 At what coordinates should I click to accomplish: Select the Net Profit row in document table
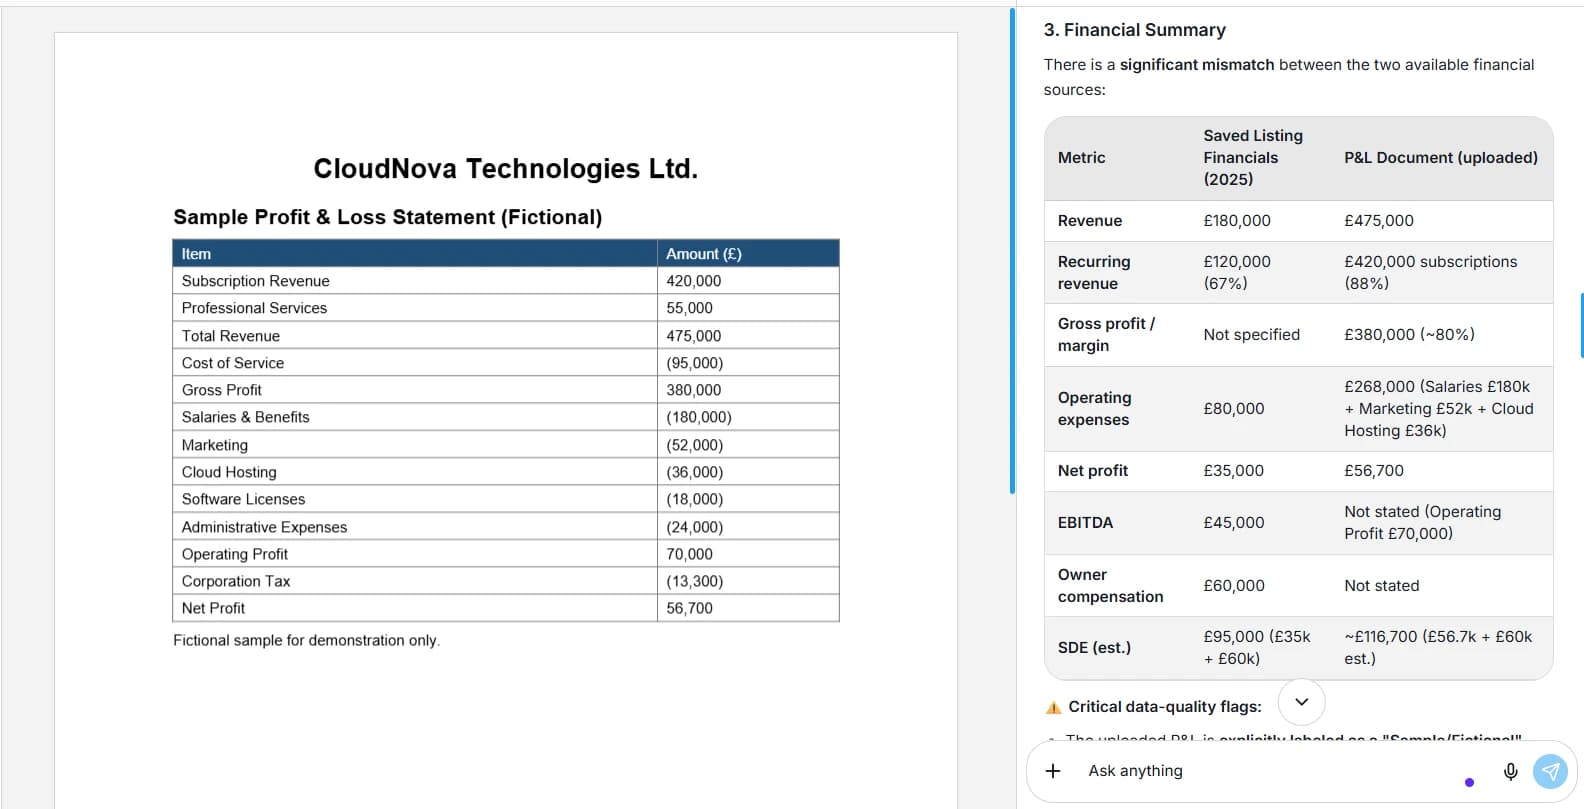tap(506, 608)
